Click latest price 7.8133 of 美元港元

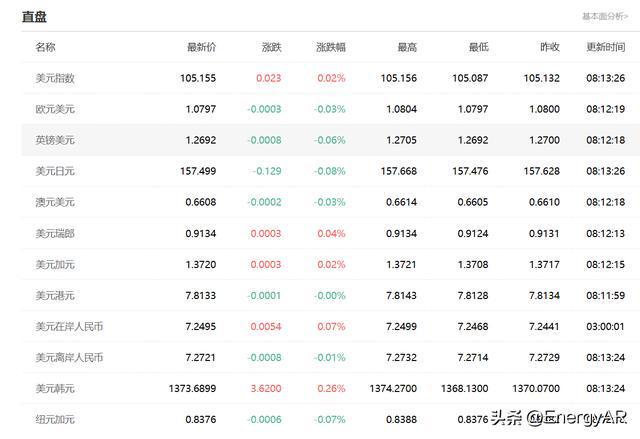coord(200,295)
